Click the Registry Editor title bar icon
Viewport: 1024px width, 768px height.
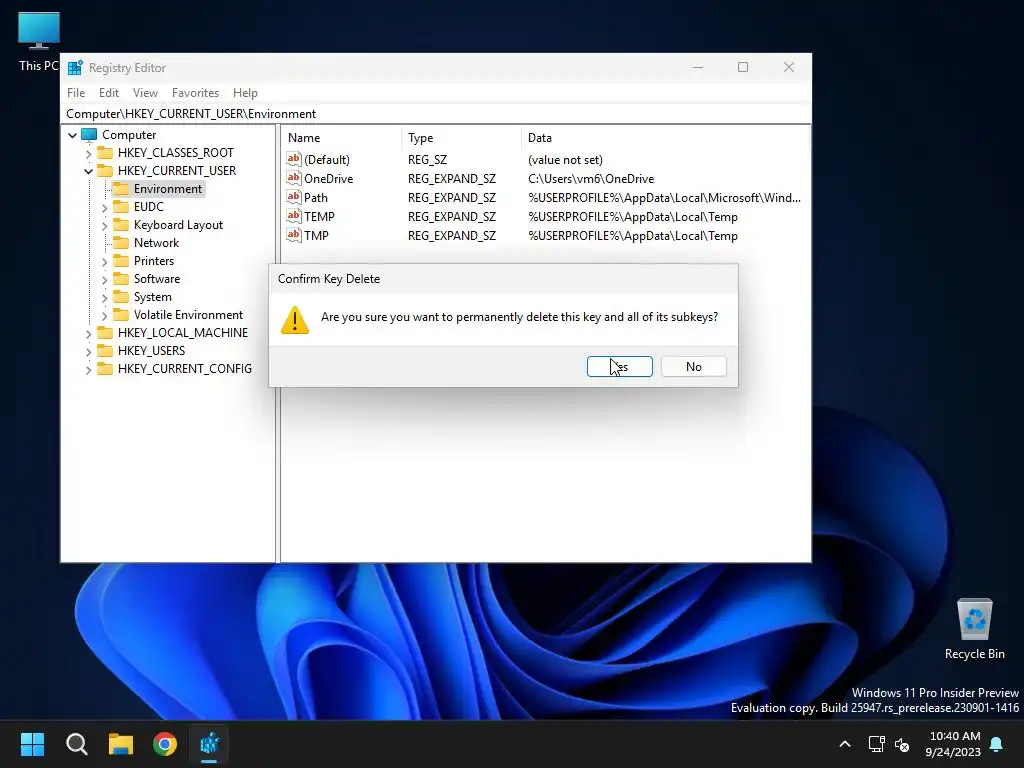[75, 67]
